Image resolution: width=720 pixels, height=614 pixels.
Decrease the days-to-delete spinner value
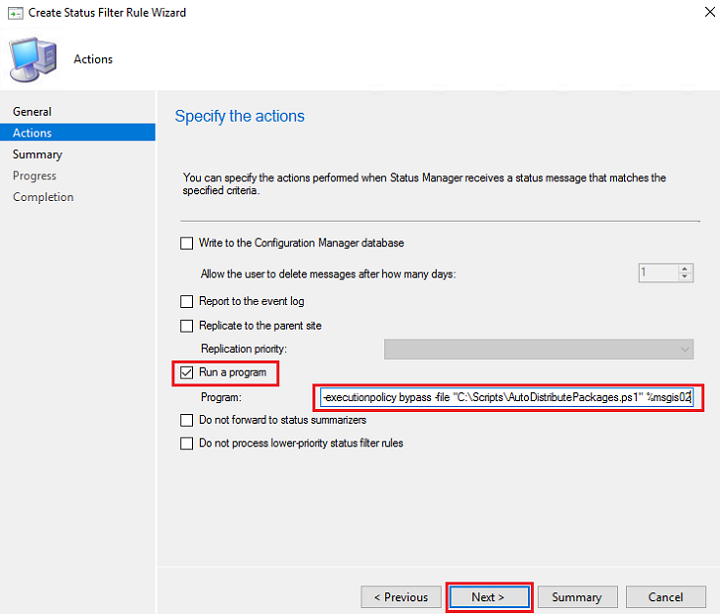coord(685,277)
